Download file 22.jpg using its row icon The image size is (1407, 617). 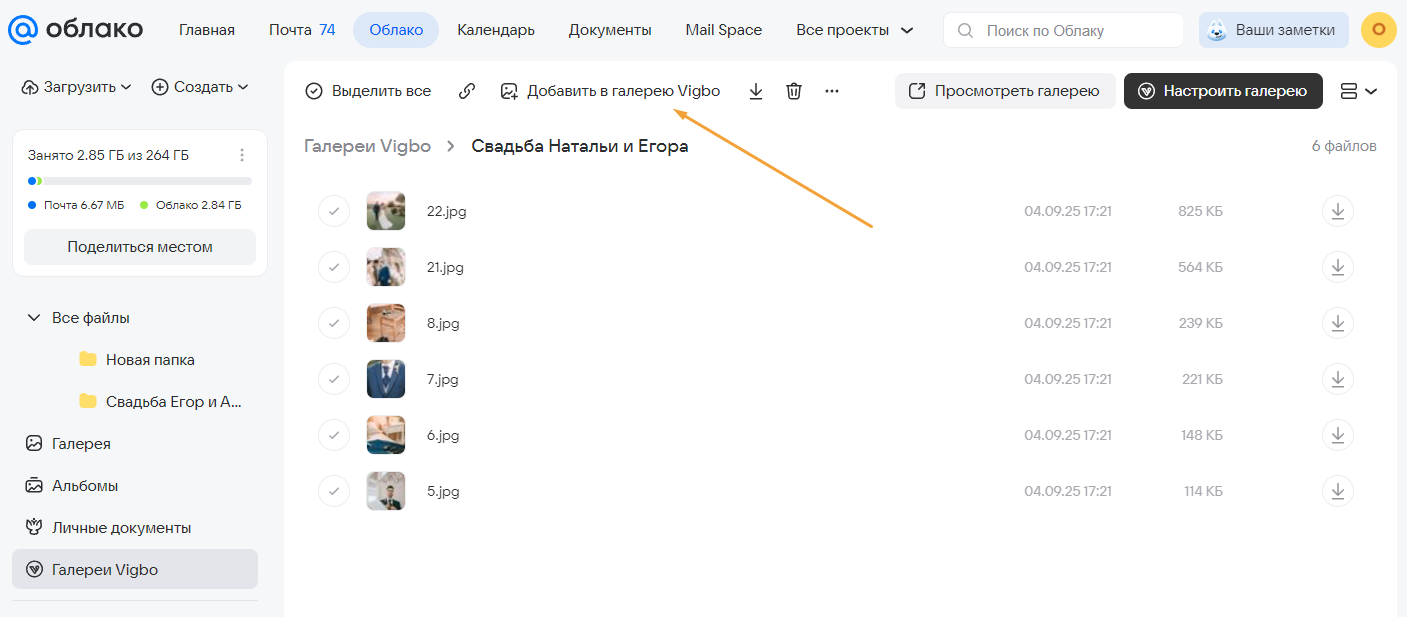coord(1337,211)
